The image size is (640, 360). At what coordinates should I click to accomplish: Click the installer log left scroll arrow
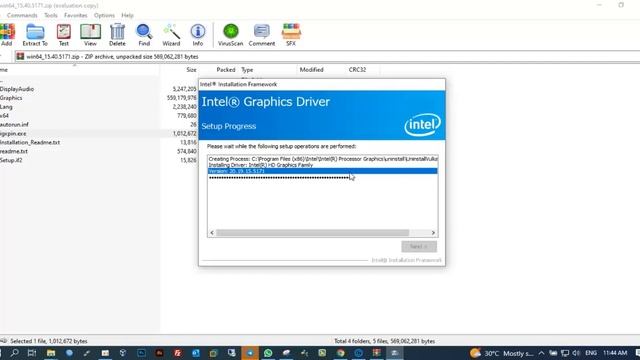[212, 233]
